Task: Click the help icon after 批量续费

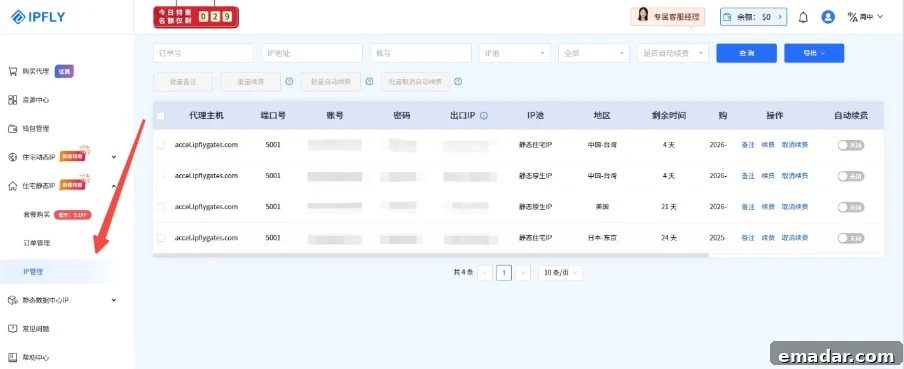Action: pyautogui.click(x=289, y=82)
